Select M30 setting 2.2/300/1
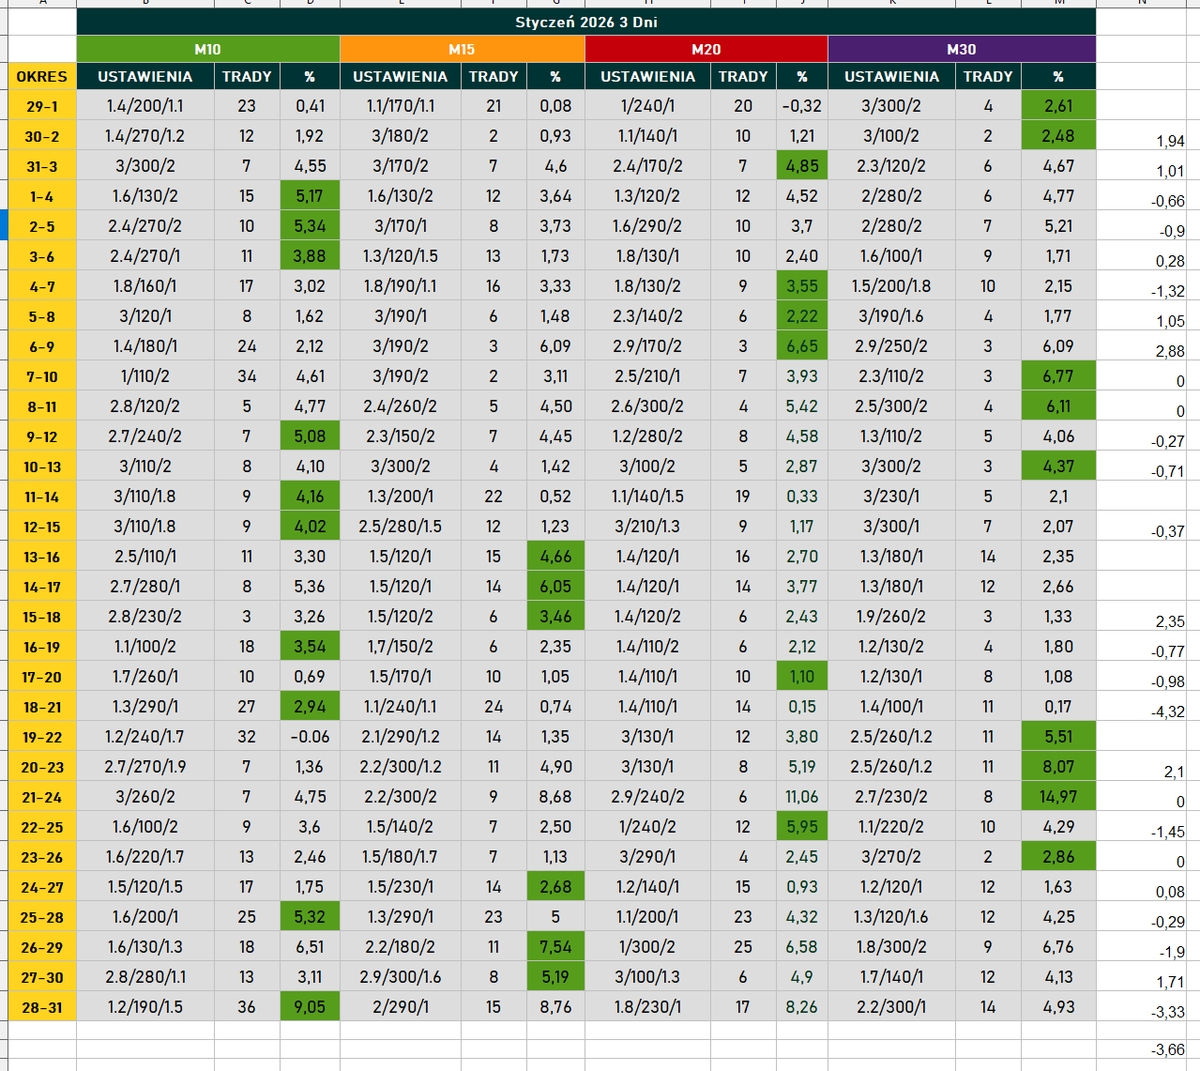 [891, 1007]
